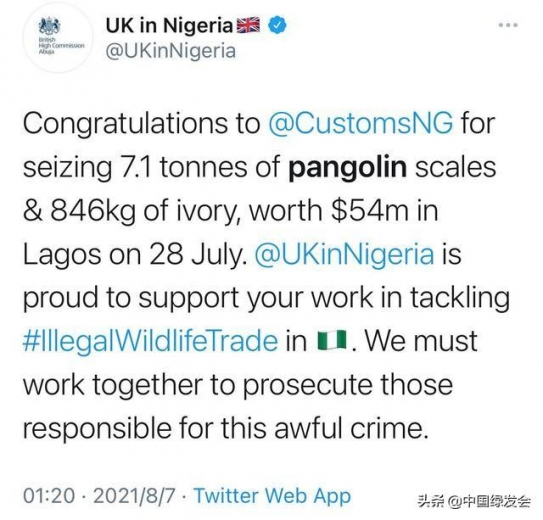543x520 pixels.
Task: Click the British High Commission profile avatar
Action: point(60,37)
